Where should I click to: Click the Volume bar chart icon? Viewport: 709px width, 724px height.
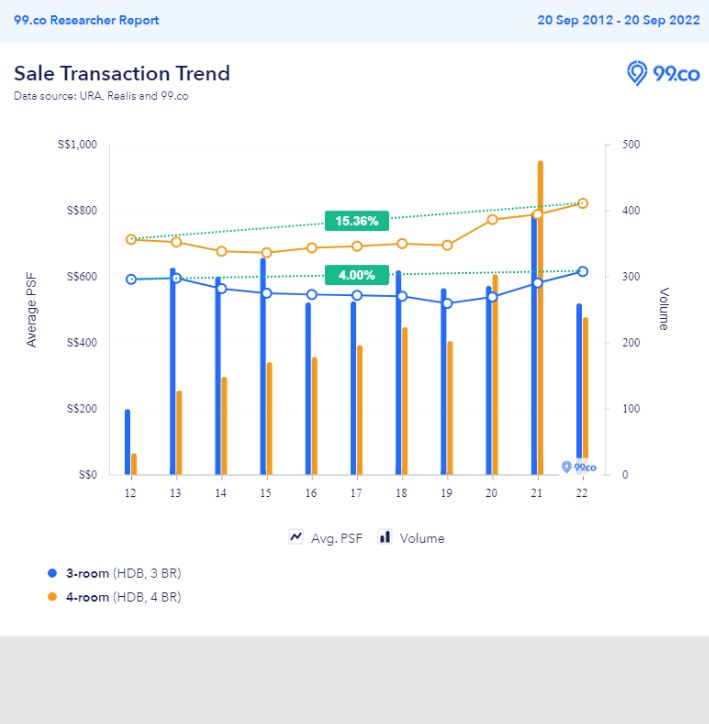click(384, 537)
